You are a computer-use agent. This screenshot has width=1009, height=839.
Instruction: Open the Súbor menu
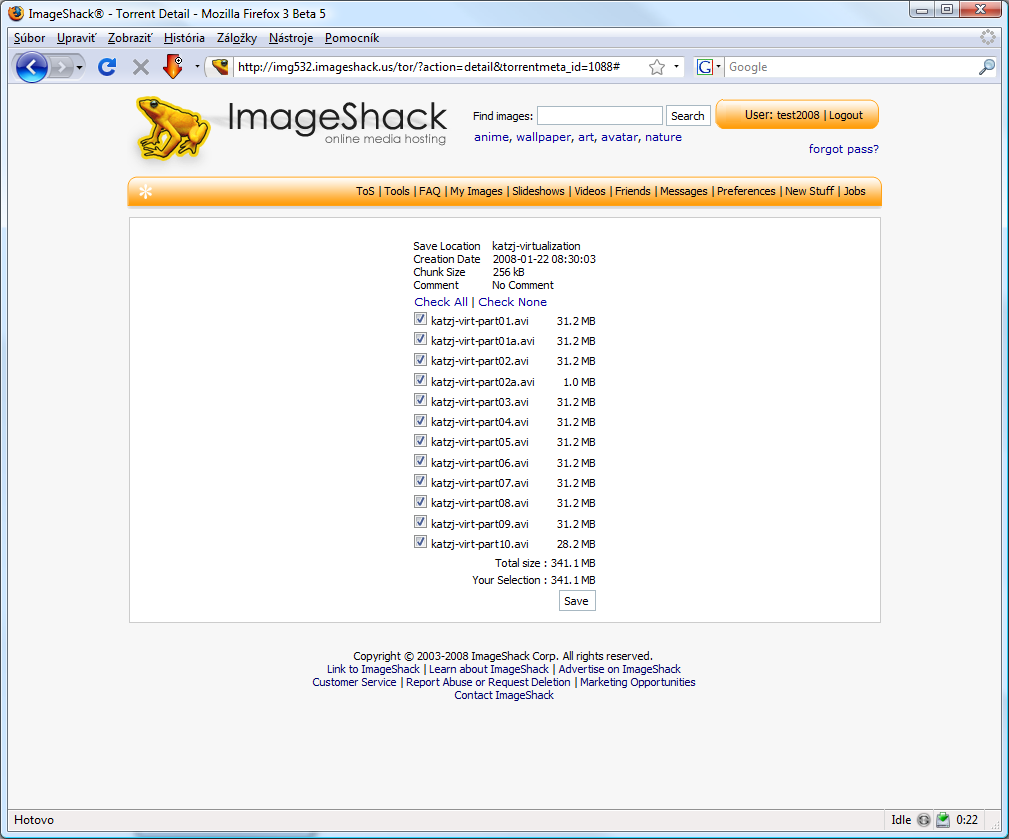[x=30, y=38]
